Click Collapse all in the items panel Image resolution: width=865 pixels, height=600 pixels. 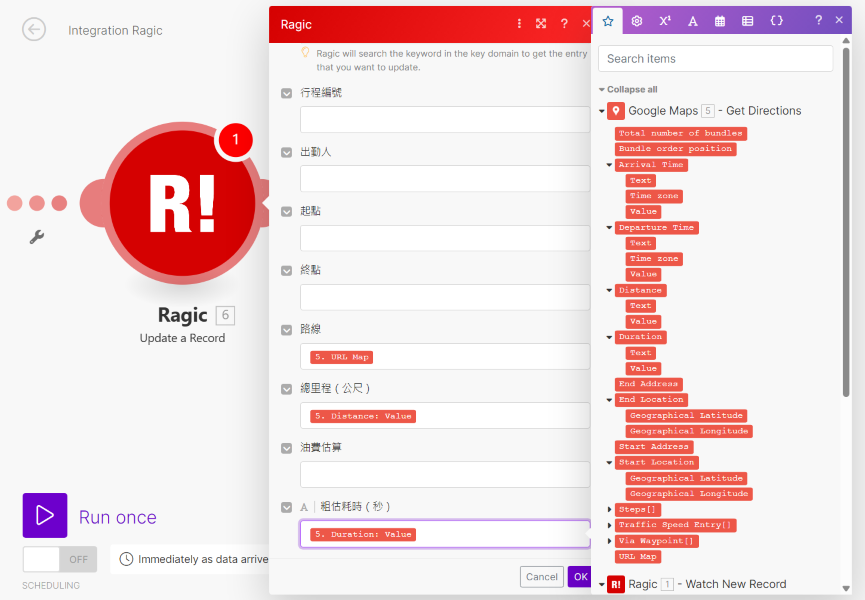point(631,89)
